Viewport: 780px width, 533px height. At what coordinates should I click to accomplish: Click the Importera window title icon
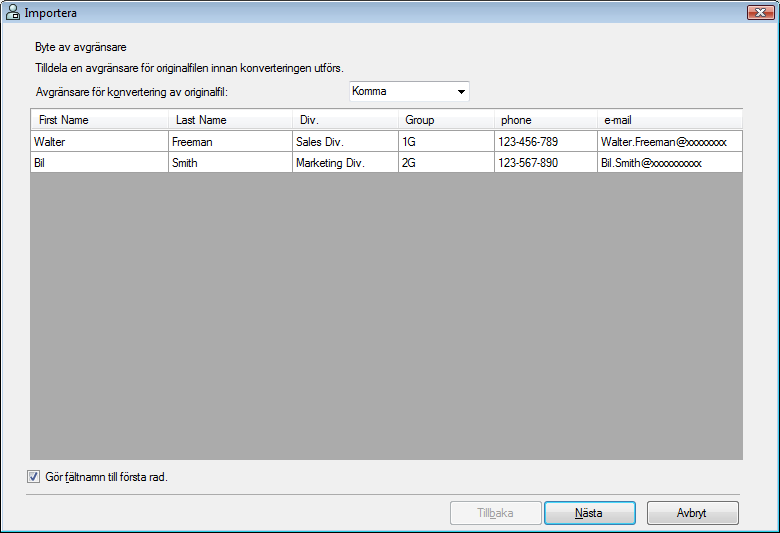12,12
